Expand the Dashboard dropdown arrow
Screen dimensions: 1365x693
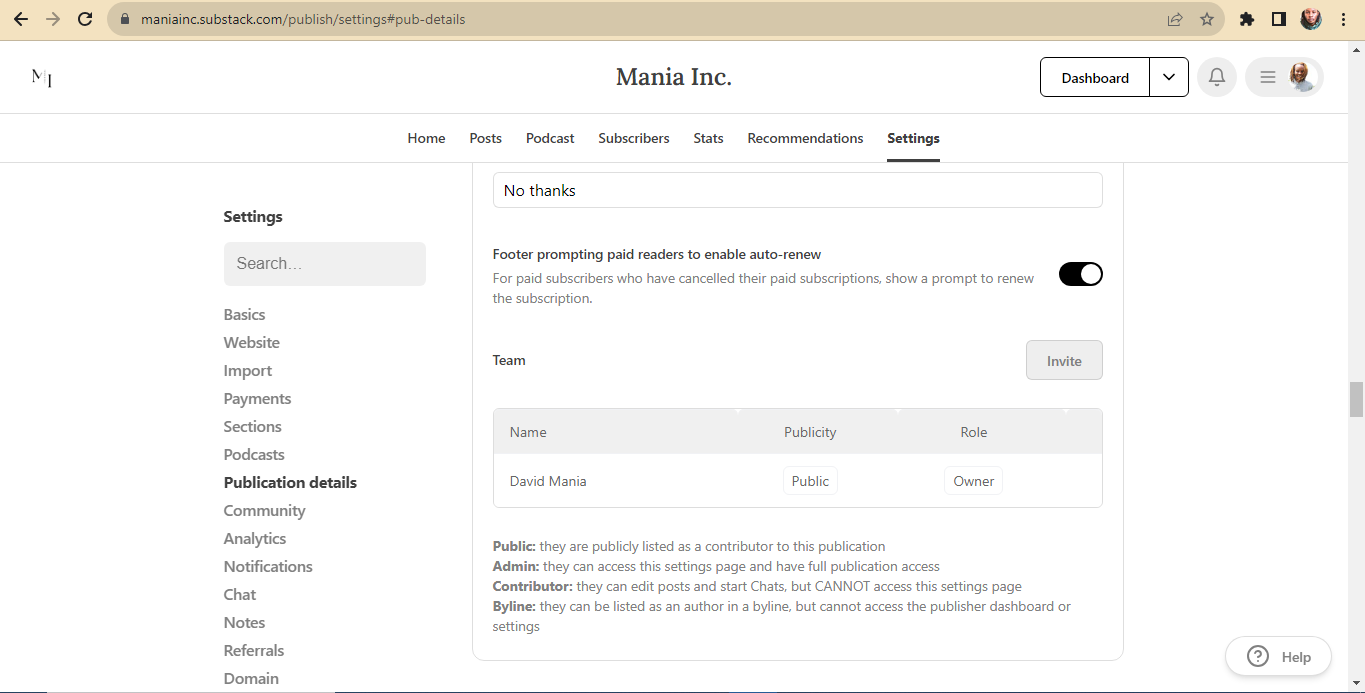[x=1168, y=77]
